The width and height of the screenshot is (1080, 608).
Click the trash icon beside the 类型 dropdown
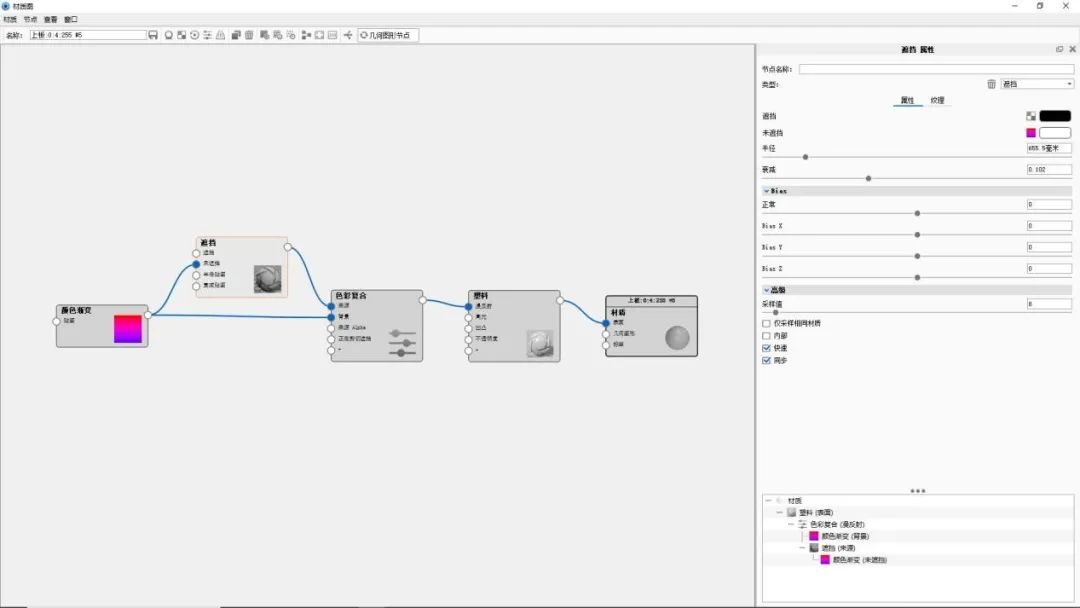(991, 84)
